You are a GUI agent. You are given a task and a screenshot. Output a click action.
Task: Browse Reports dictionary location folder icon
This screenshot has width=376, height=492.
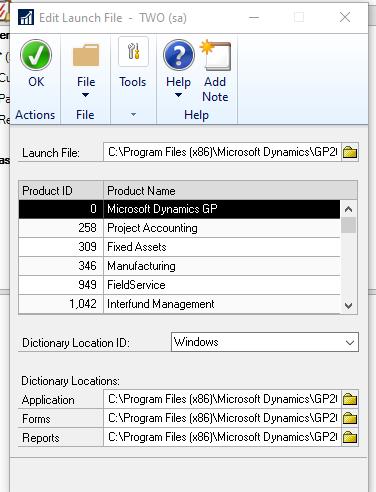350,437
